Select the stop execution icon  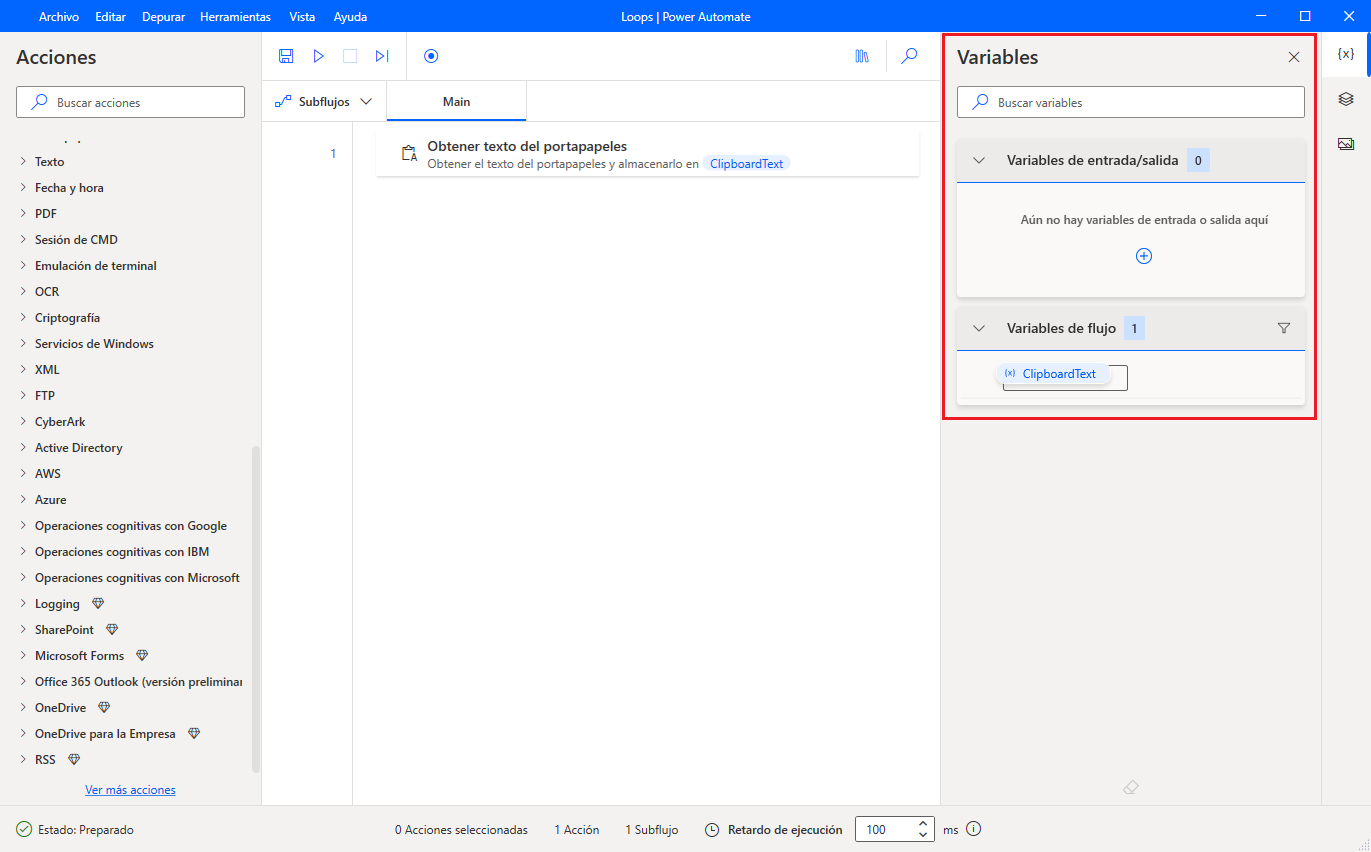350,56
